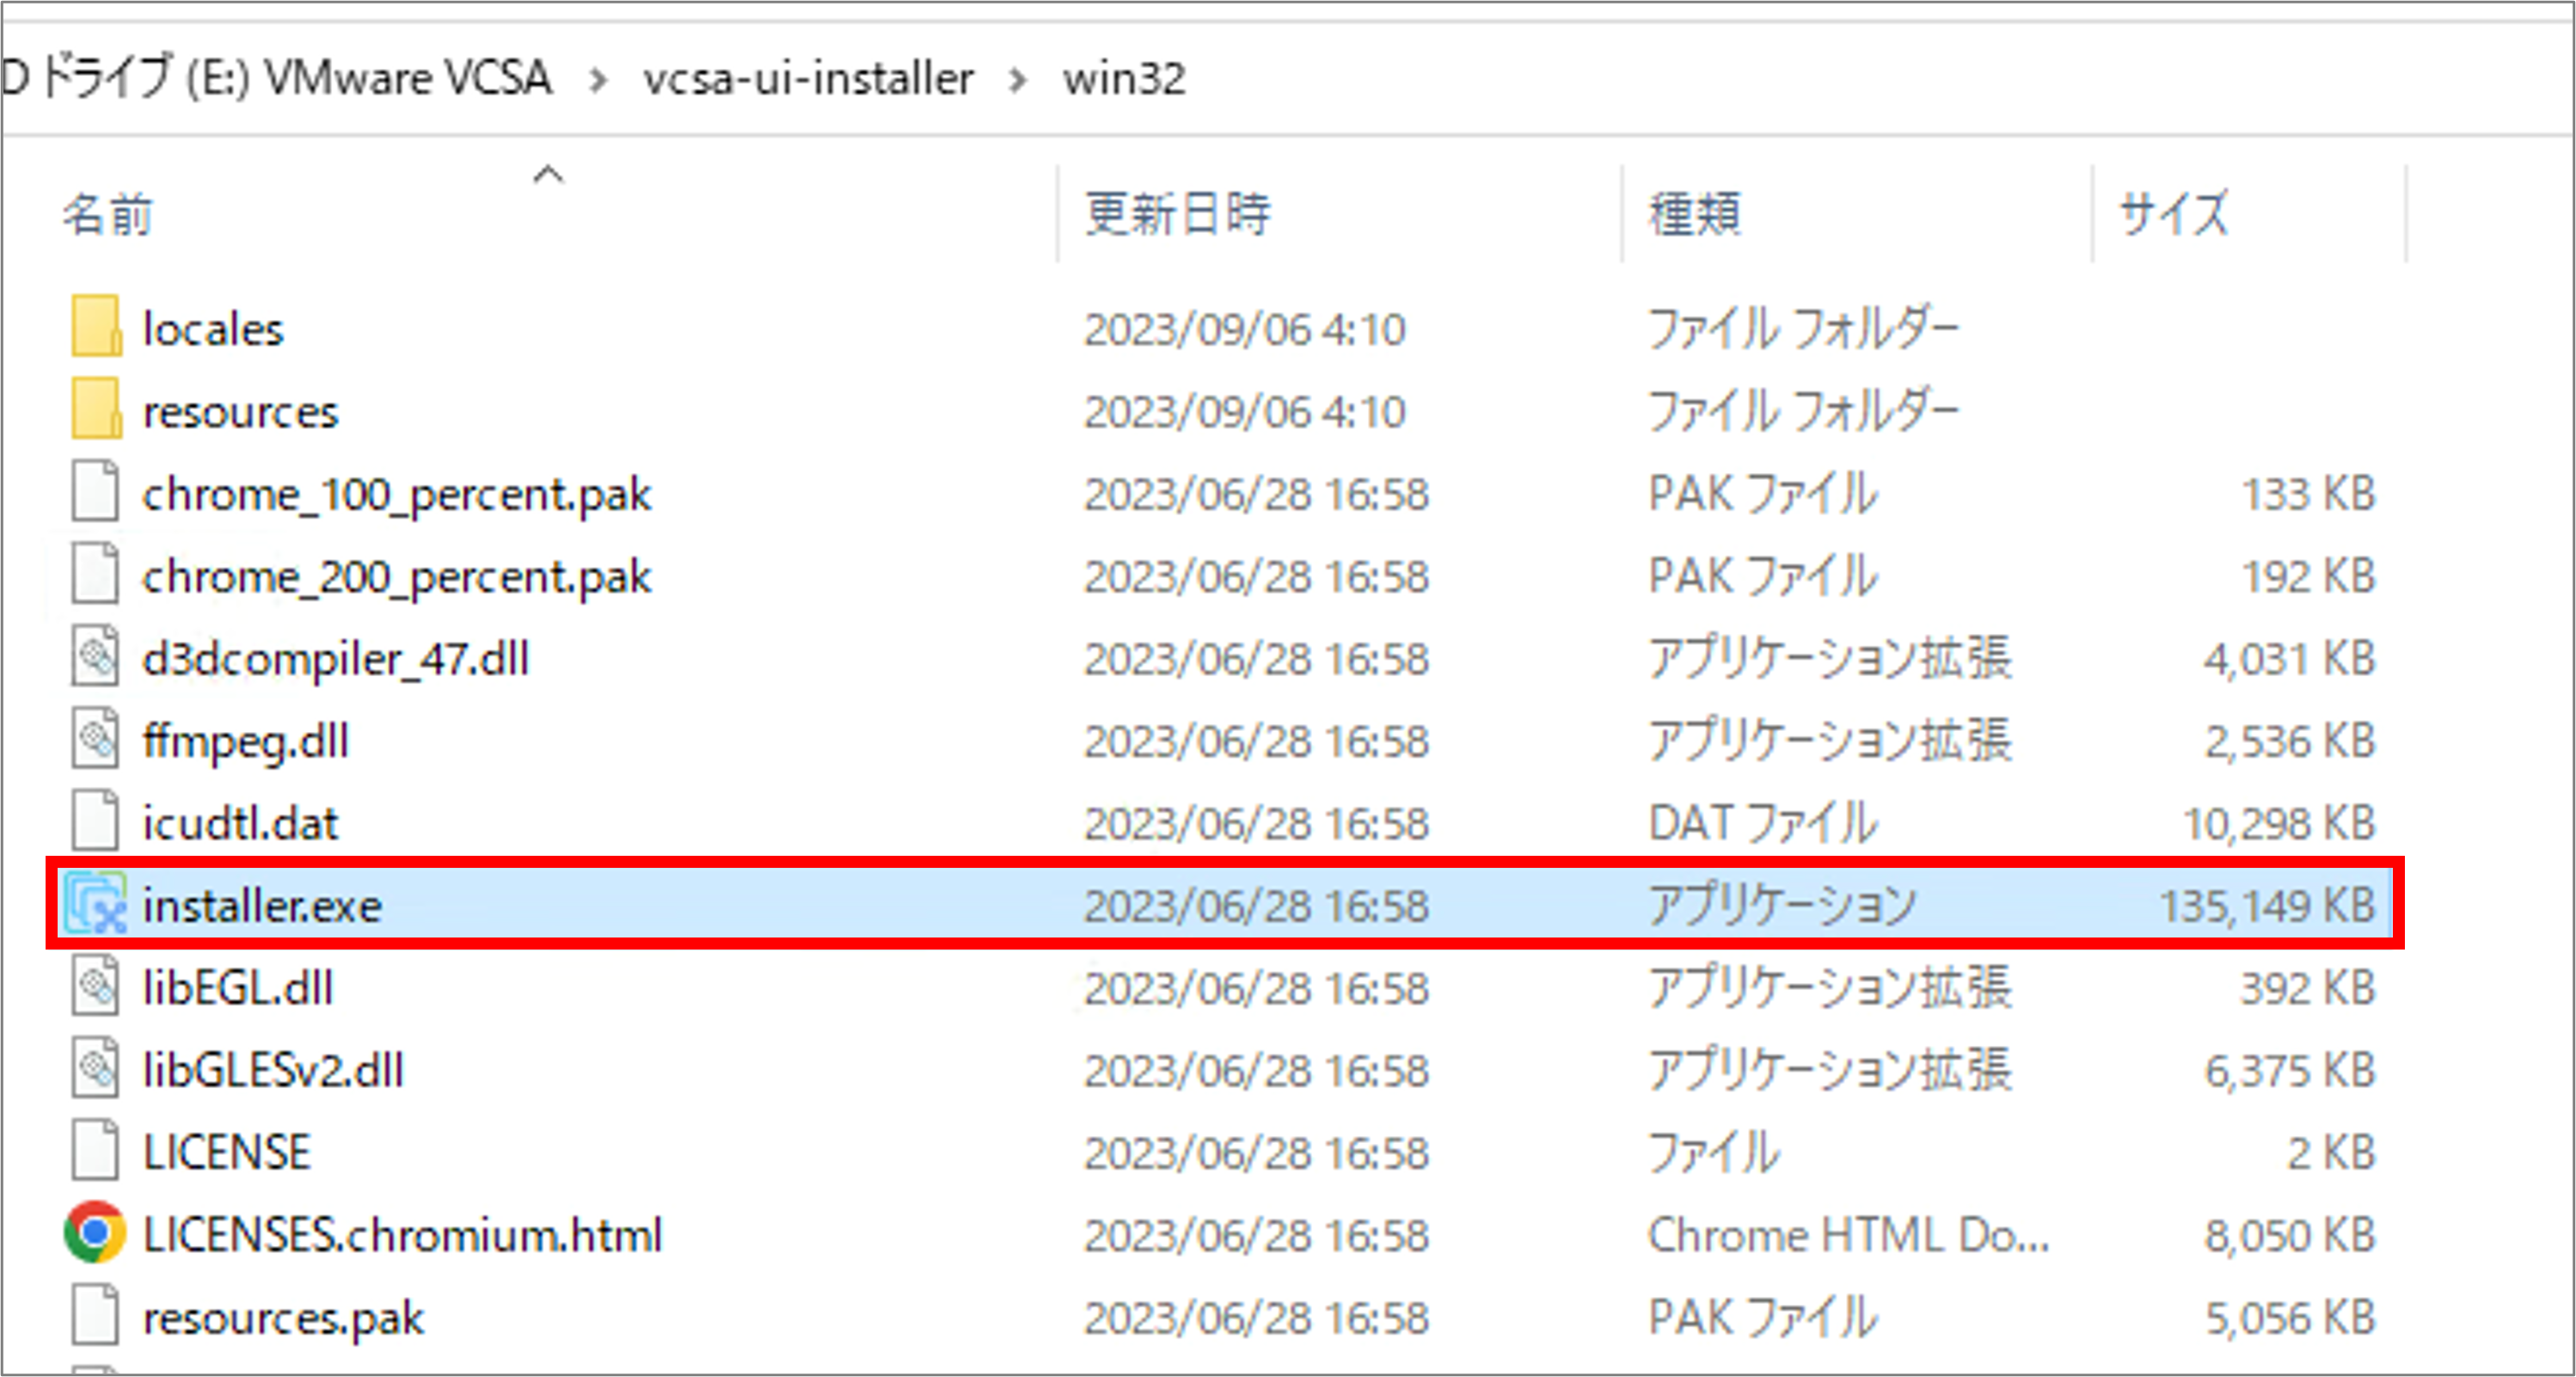Sort by サイズ column header
Viewport: 2576px width, 1377px height.
coord(2174,214)
